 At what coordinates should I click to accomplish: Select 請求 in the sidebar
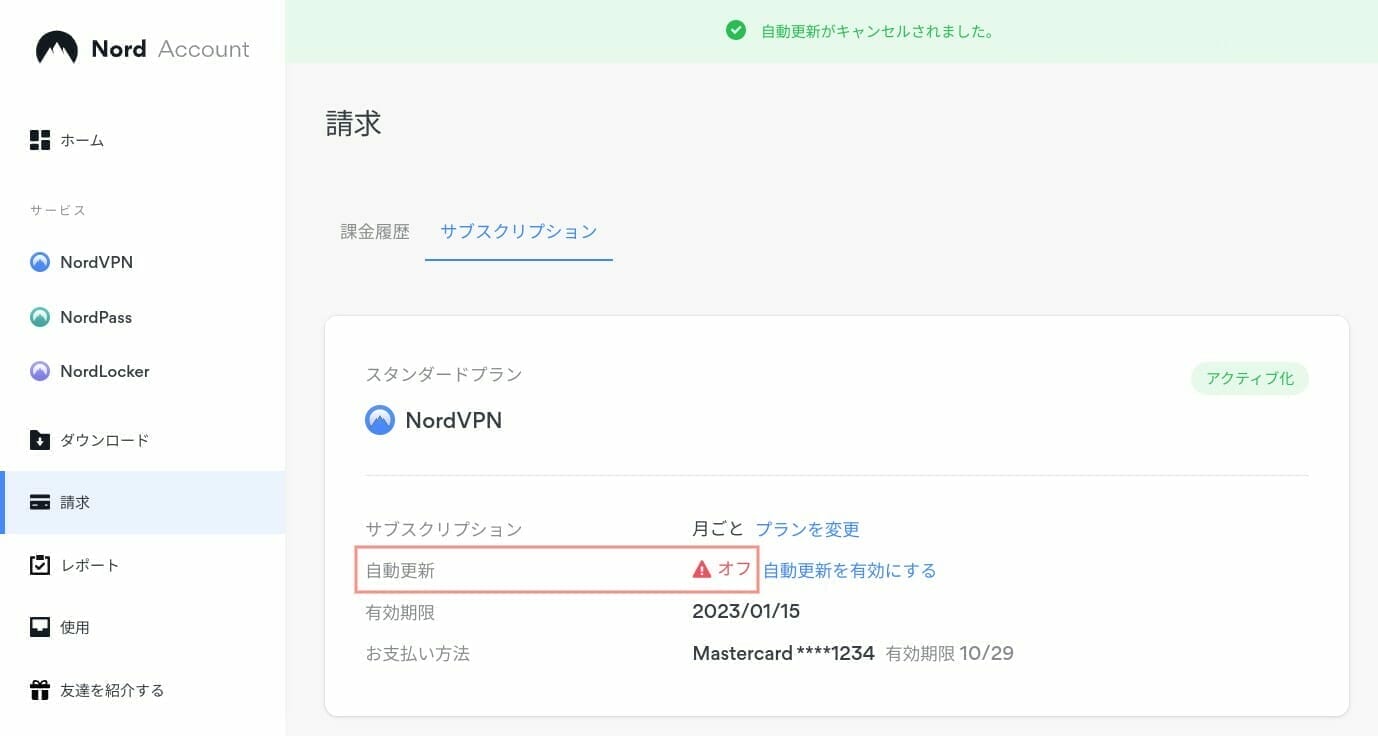pyautogui.click(x=142, y=502)
